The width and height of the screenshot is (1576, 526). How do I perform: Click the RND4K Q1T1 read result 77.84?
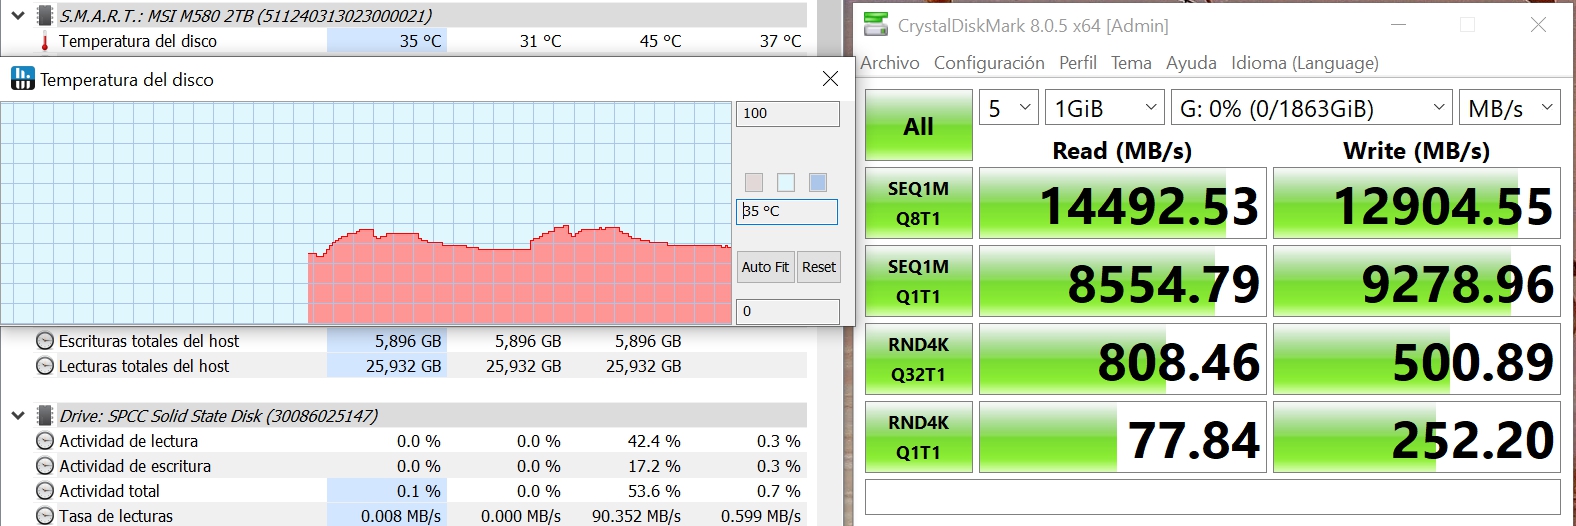tap(1122, 437)
